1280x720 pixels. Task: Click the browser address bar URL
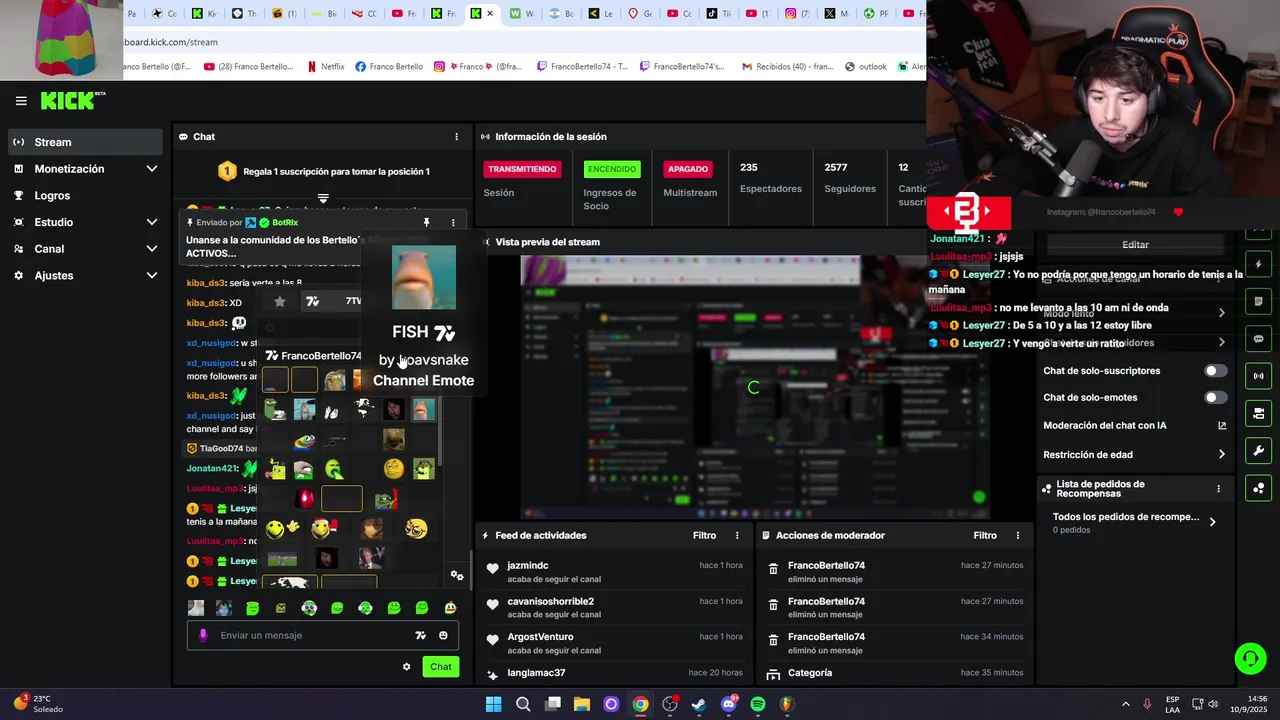[170, 42]
